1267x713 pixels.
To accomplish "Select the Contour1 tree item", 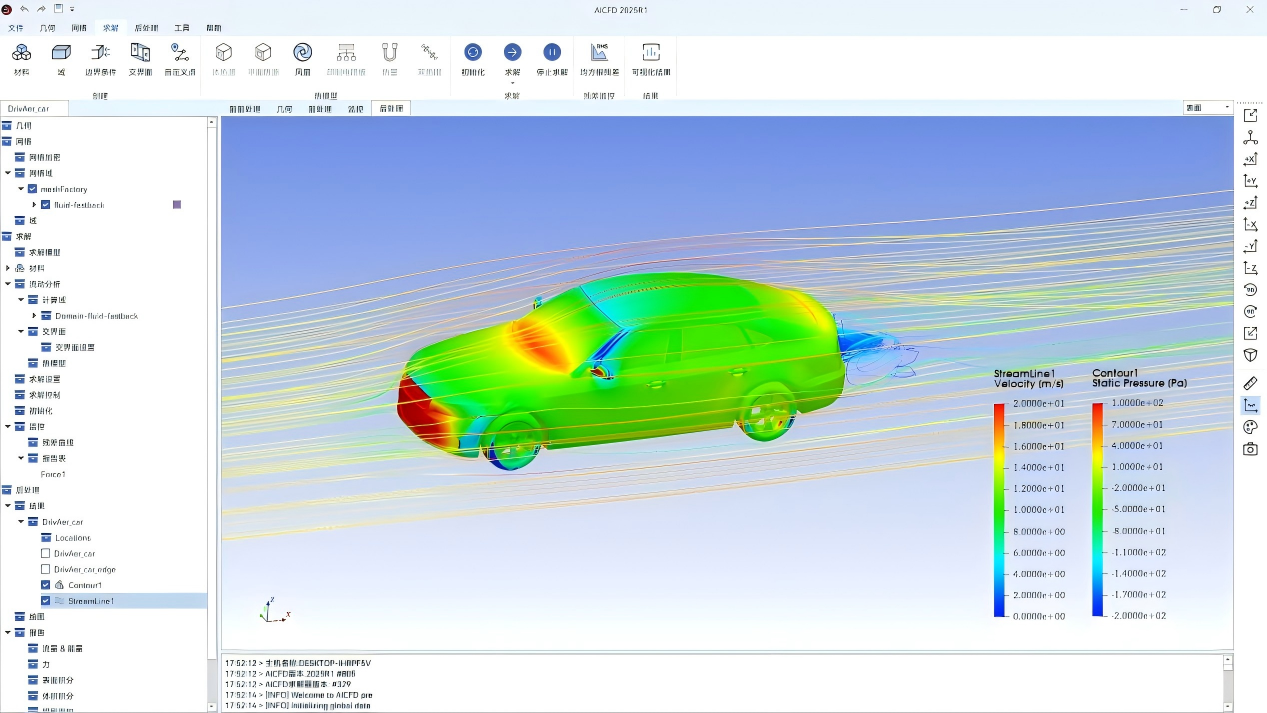I will pos(85,585).
